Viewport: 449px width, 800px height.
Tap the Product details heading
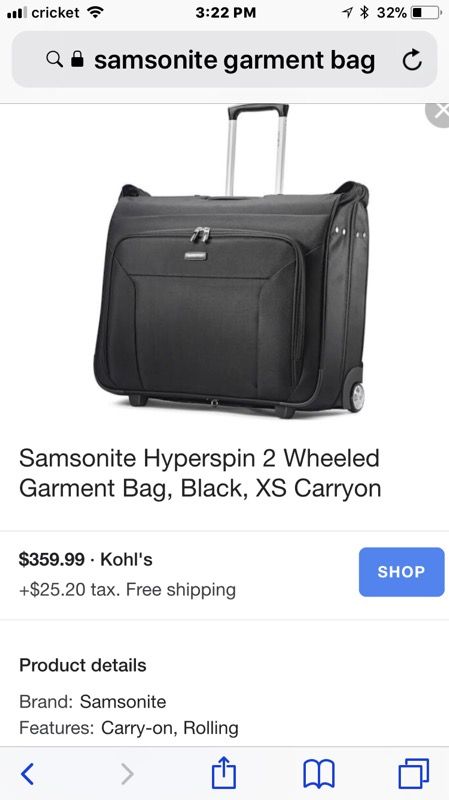pyautogui.click(x=83, y=665)
